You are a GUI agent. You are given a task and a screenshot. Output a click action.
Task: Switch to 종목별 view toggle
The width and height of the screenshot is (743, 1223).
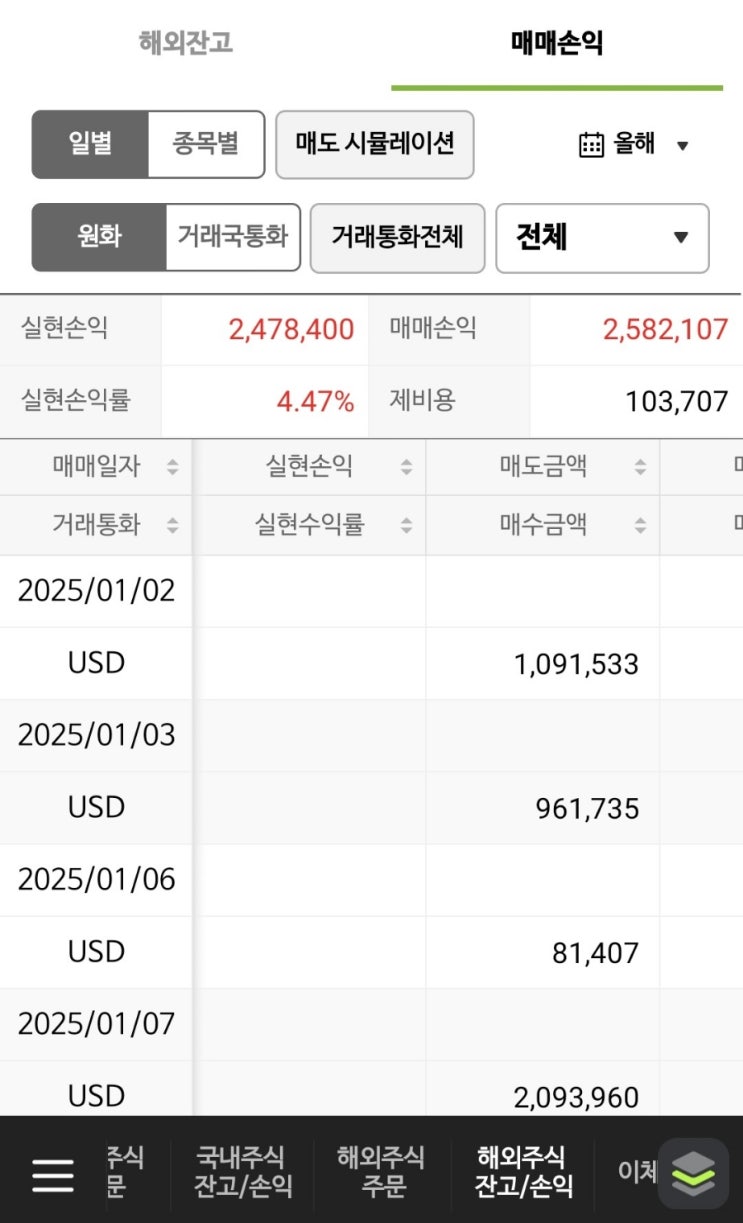[x=206, y=144]
